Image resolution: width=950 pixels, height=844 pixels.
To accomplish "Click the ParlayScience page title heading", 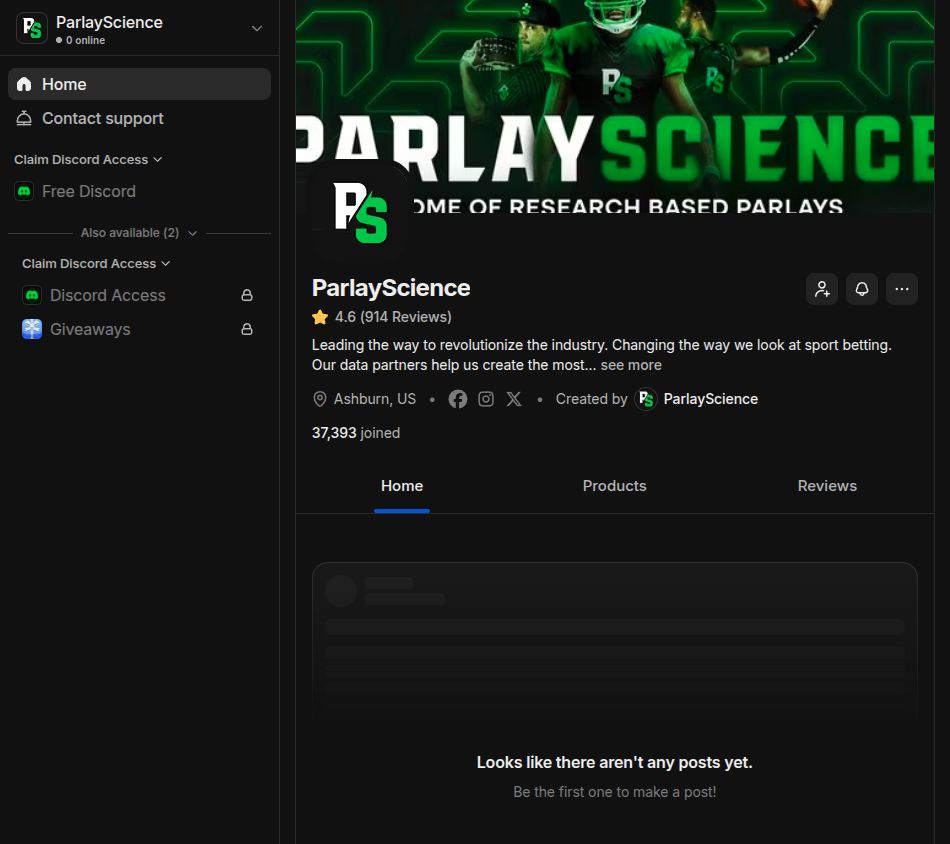I will (391, 288).
